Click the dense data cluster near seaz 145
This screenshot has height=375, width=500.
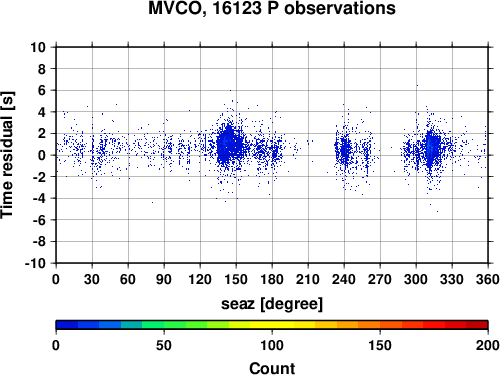(x=229, y=145)
